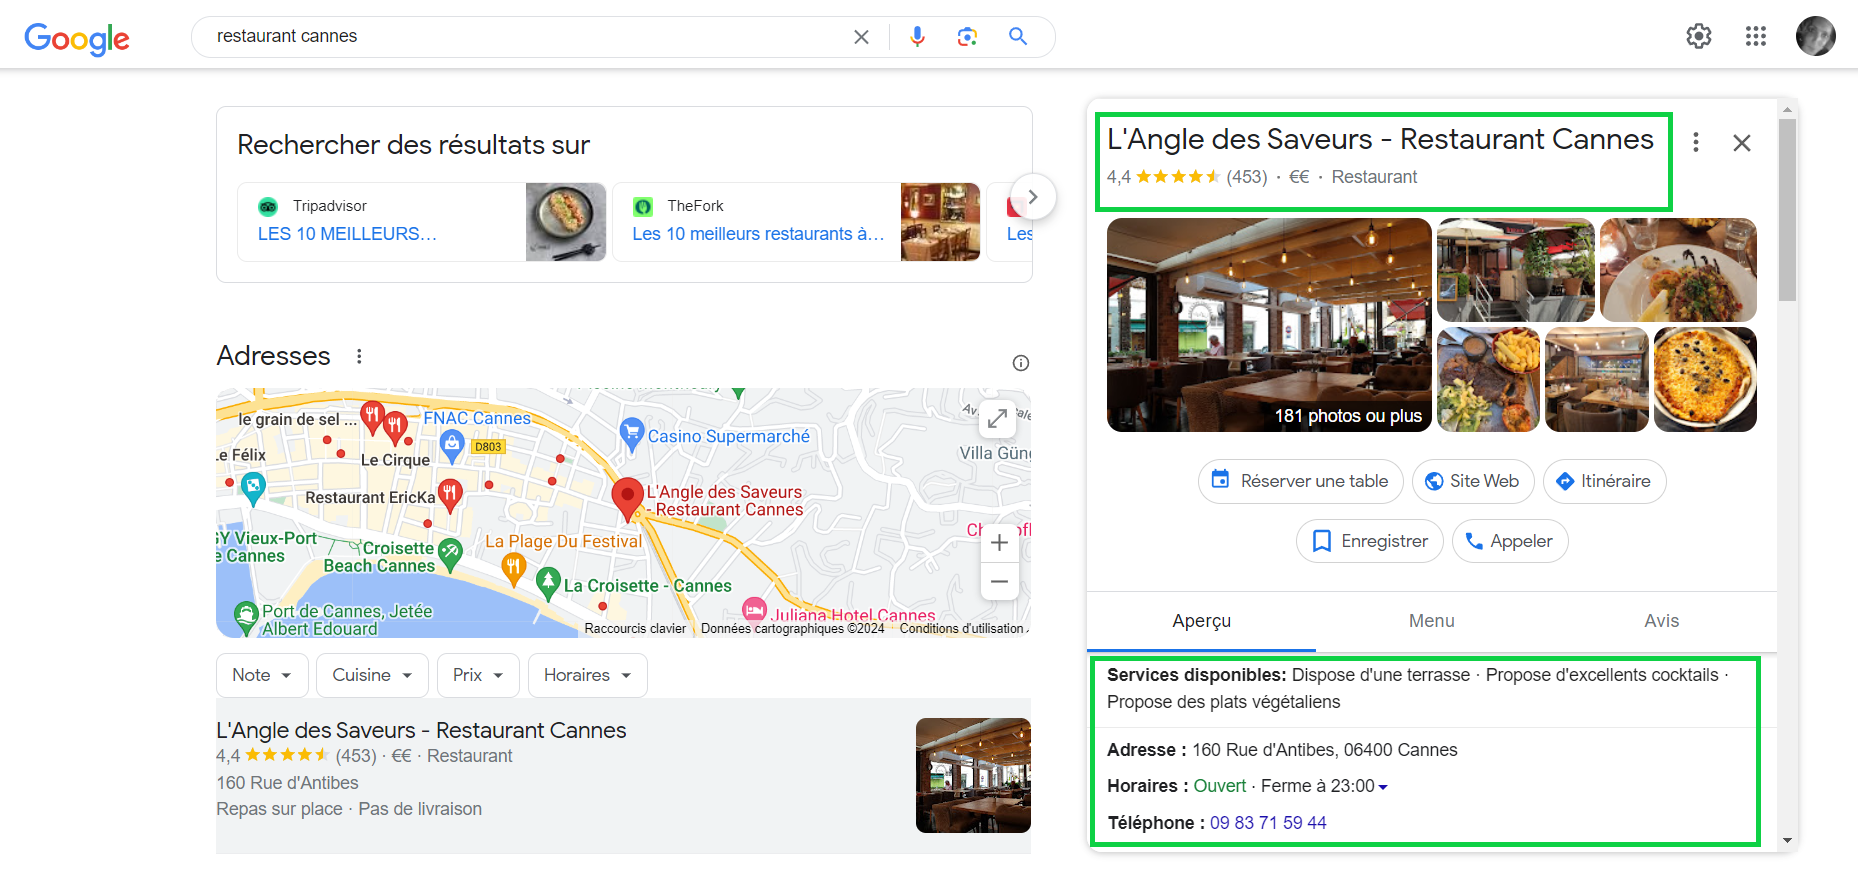The width and height of the screenshot is (1858, 869).
Task: Click Raccourcis clavier on the map
Action: coord(635,629)
